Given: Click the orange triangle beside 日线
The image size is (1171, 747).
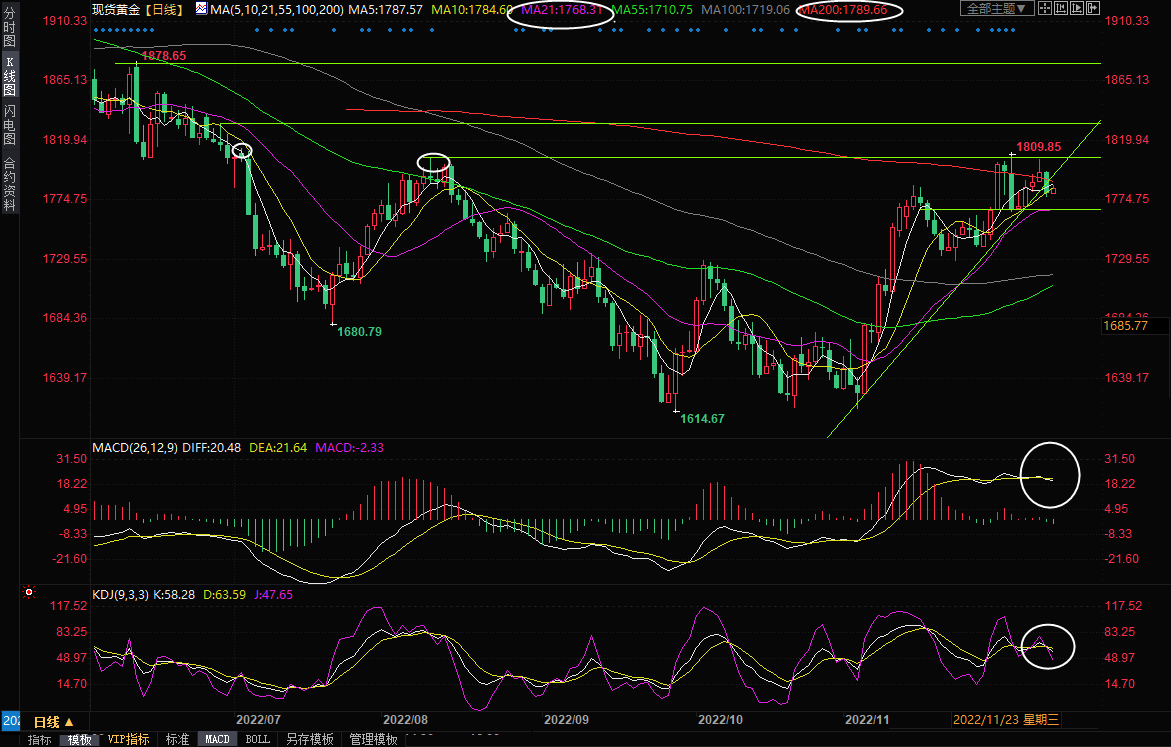Looking at the screenshot, I should click(69, 721).
